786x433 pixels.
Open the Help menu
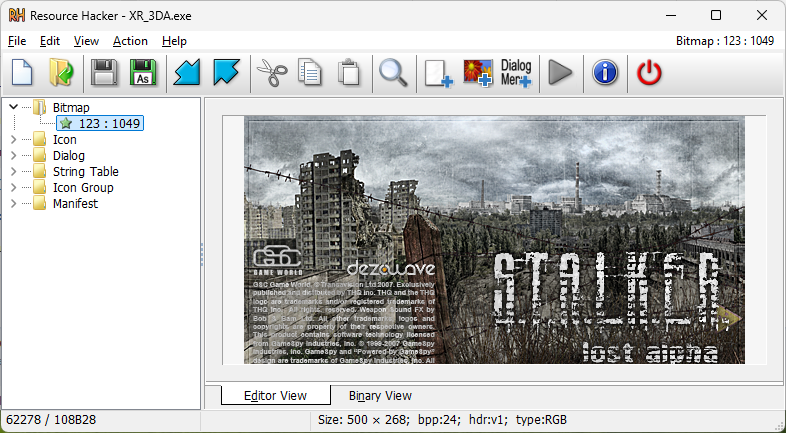[x=174, y=41]
